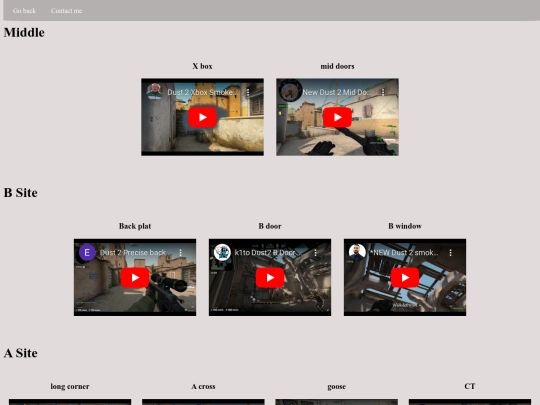Click the mid doors label

[x=338, y=66]
